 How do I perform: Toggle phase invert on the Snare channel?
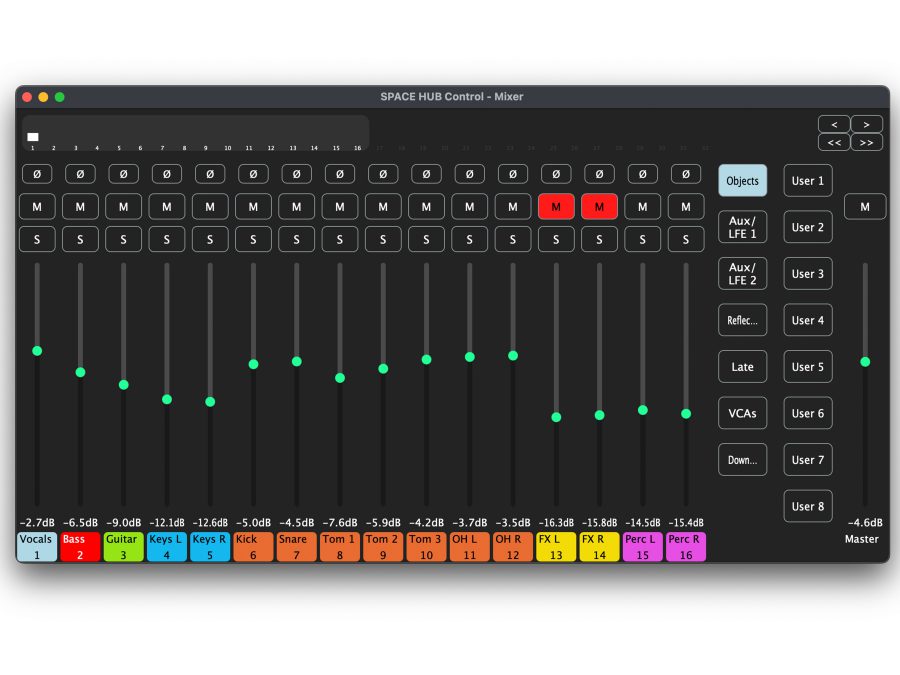(x=296, y=173)
